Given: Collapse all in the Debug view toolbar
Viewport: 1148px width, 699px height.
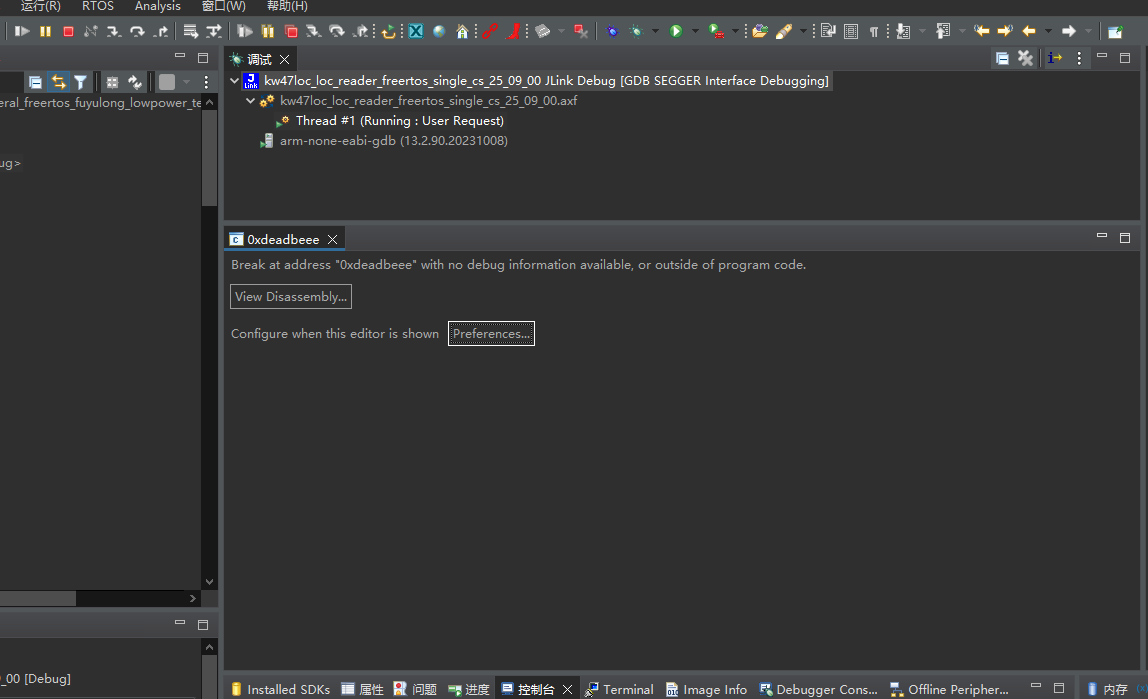Looking at the screenshot, I should click(1002, 59).
